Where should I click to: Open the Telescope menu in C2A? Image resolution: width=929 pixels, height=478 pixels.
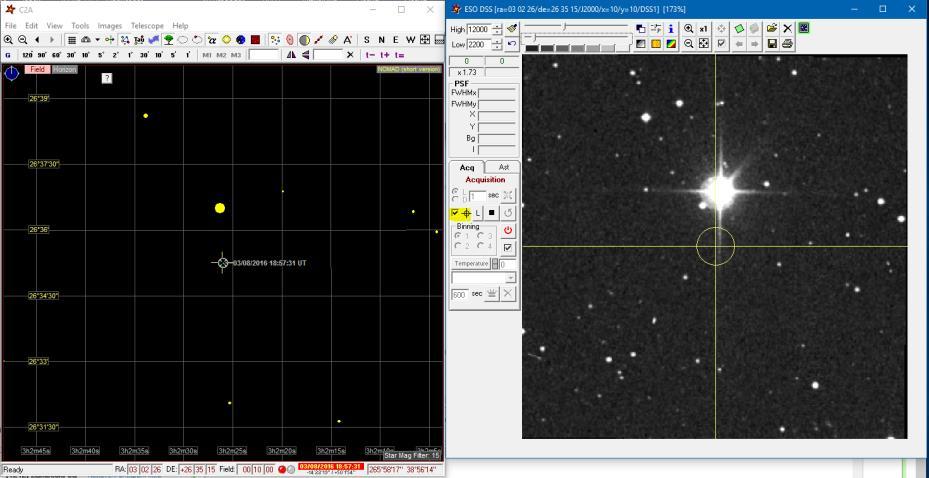[148, 25]
